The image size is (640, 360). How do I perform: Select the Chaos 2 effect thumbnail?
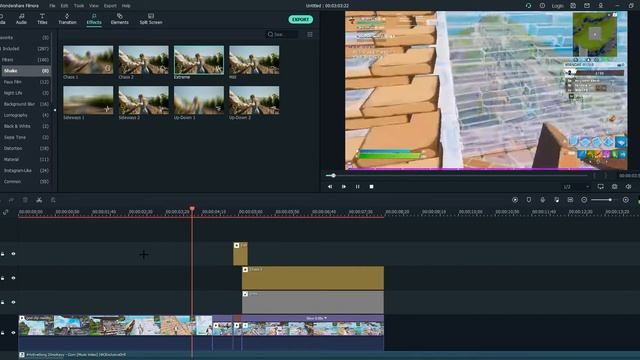144,60
